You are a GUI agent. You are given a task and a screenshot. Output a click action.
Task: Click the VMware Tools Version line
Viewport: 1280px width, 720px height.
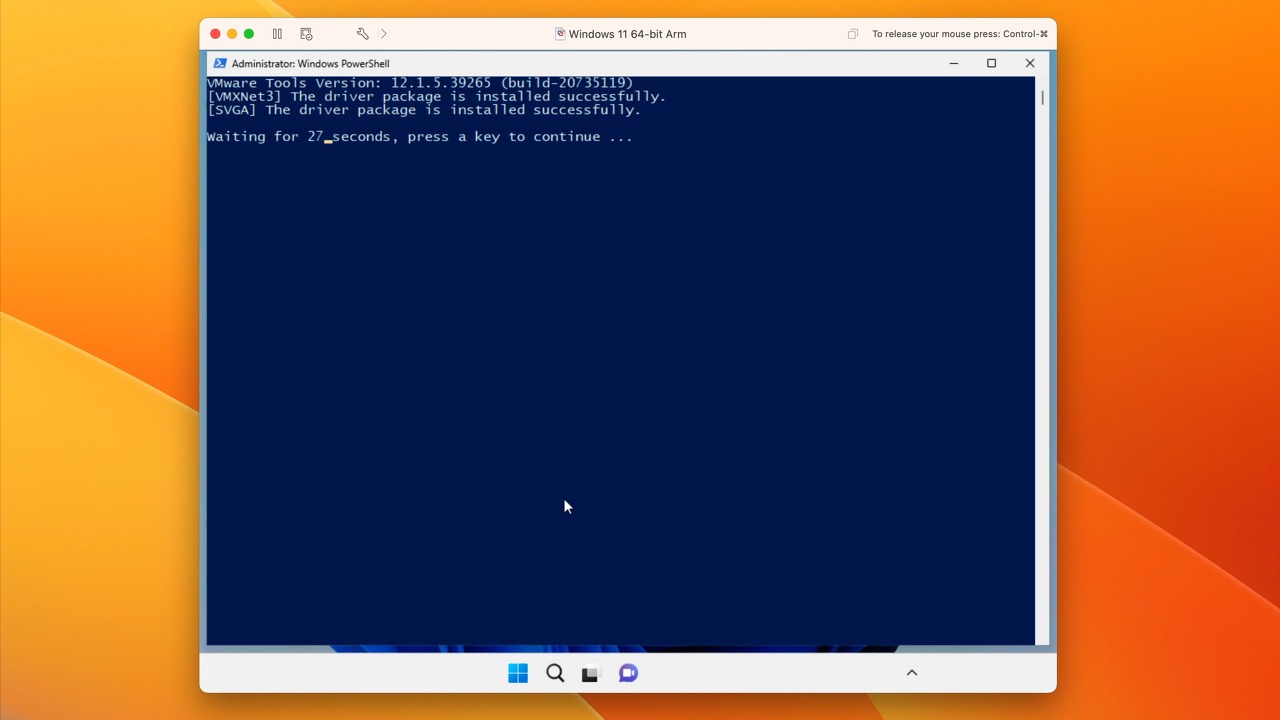(x=420, y=83)
